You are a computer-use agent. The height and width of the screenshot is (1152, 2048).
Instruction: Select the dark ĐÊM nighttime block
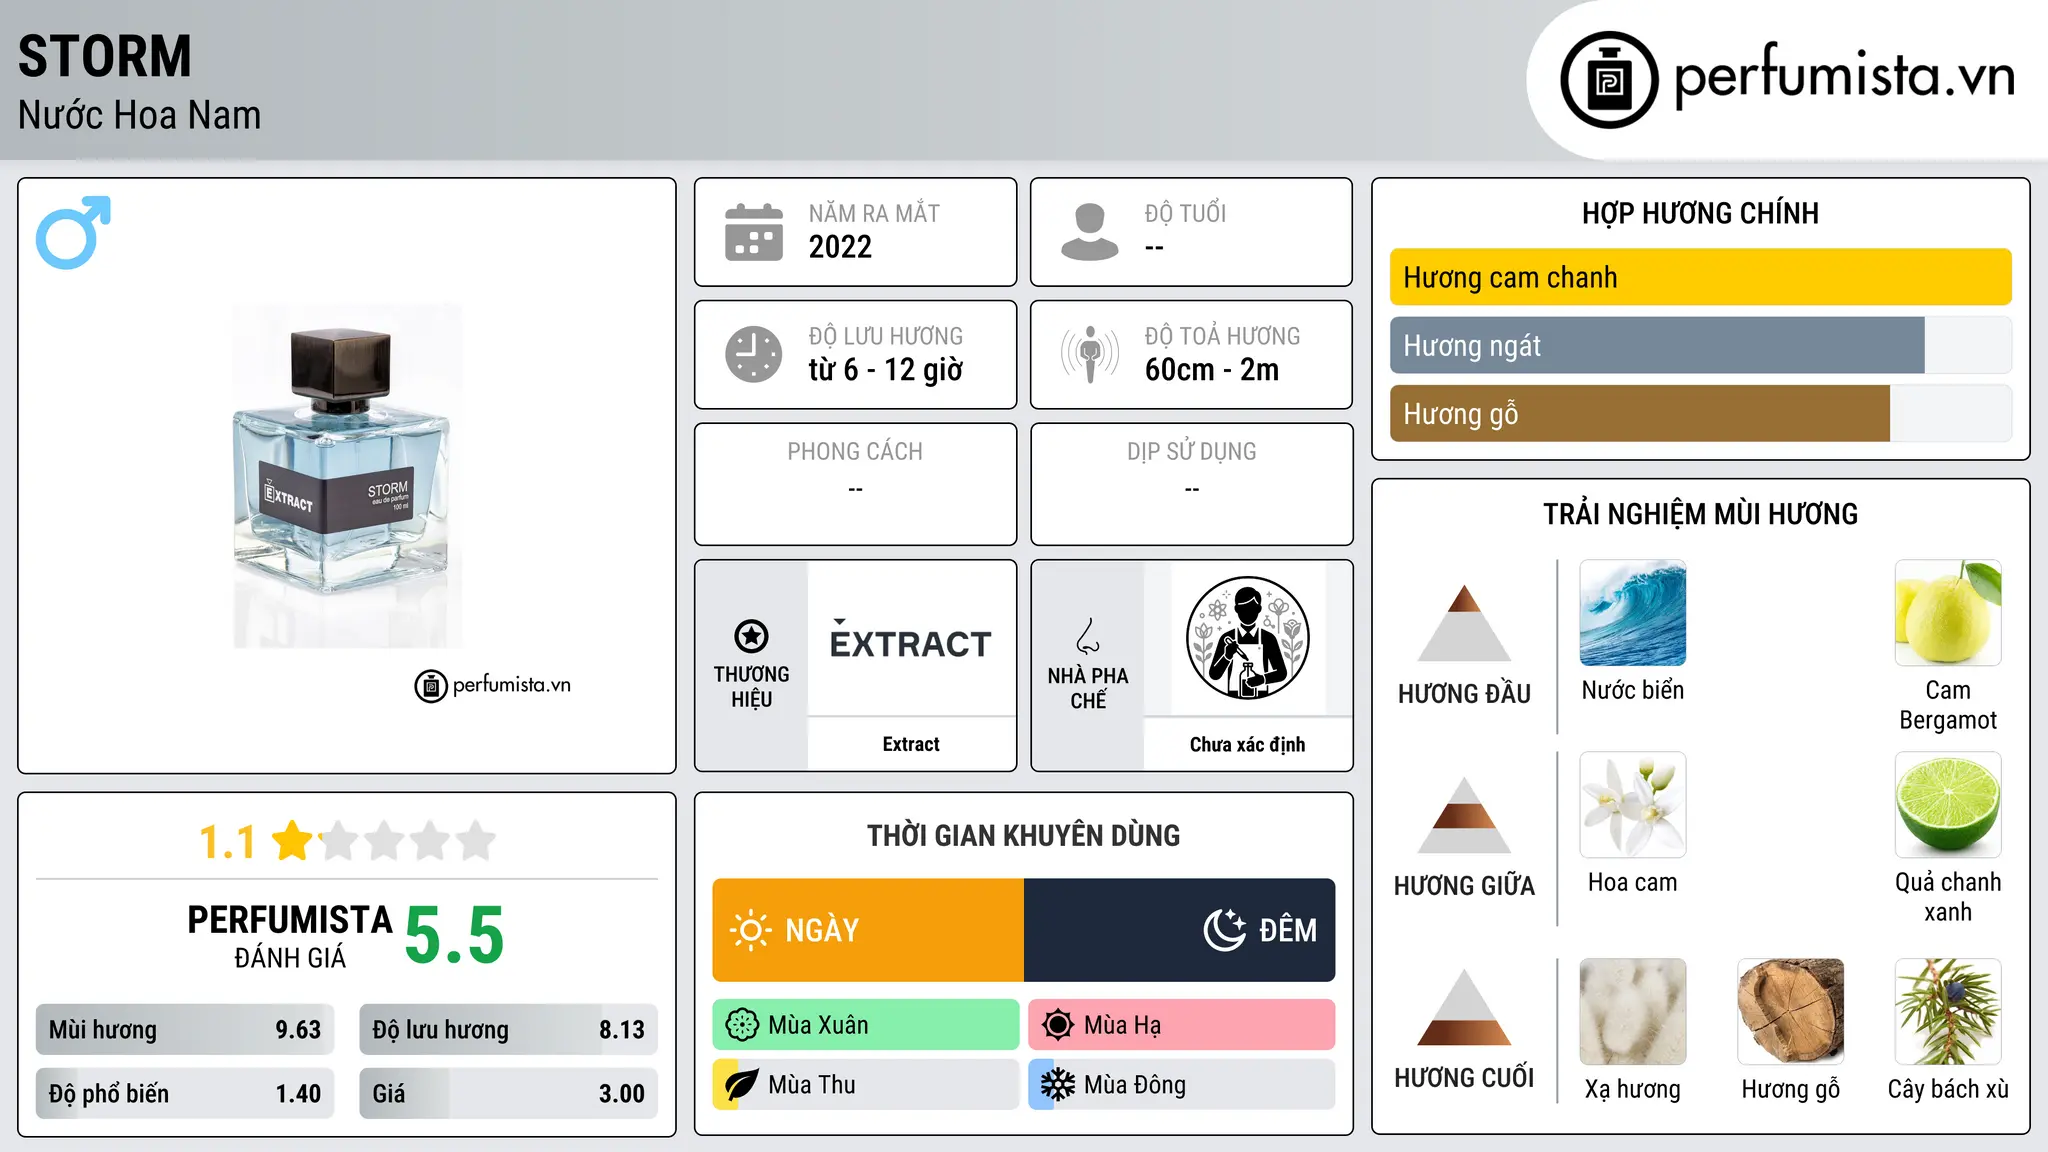(1179, 930)
